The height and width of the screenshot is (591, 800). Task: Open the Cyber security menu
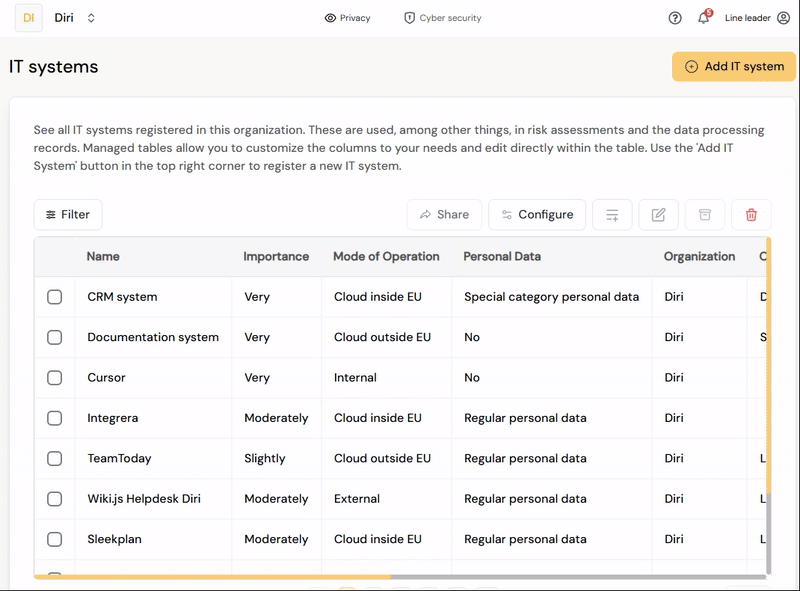point(442,18)
